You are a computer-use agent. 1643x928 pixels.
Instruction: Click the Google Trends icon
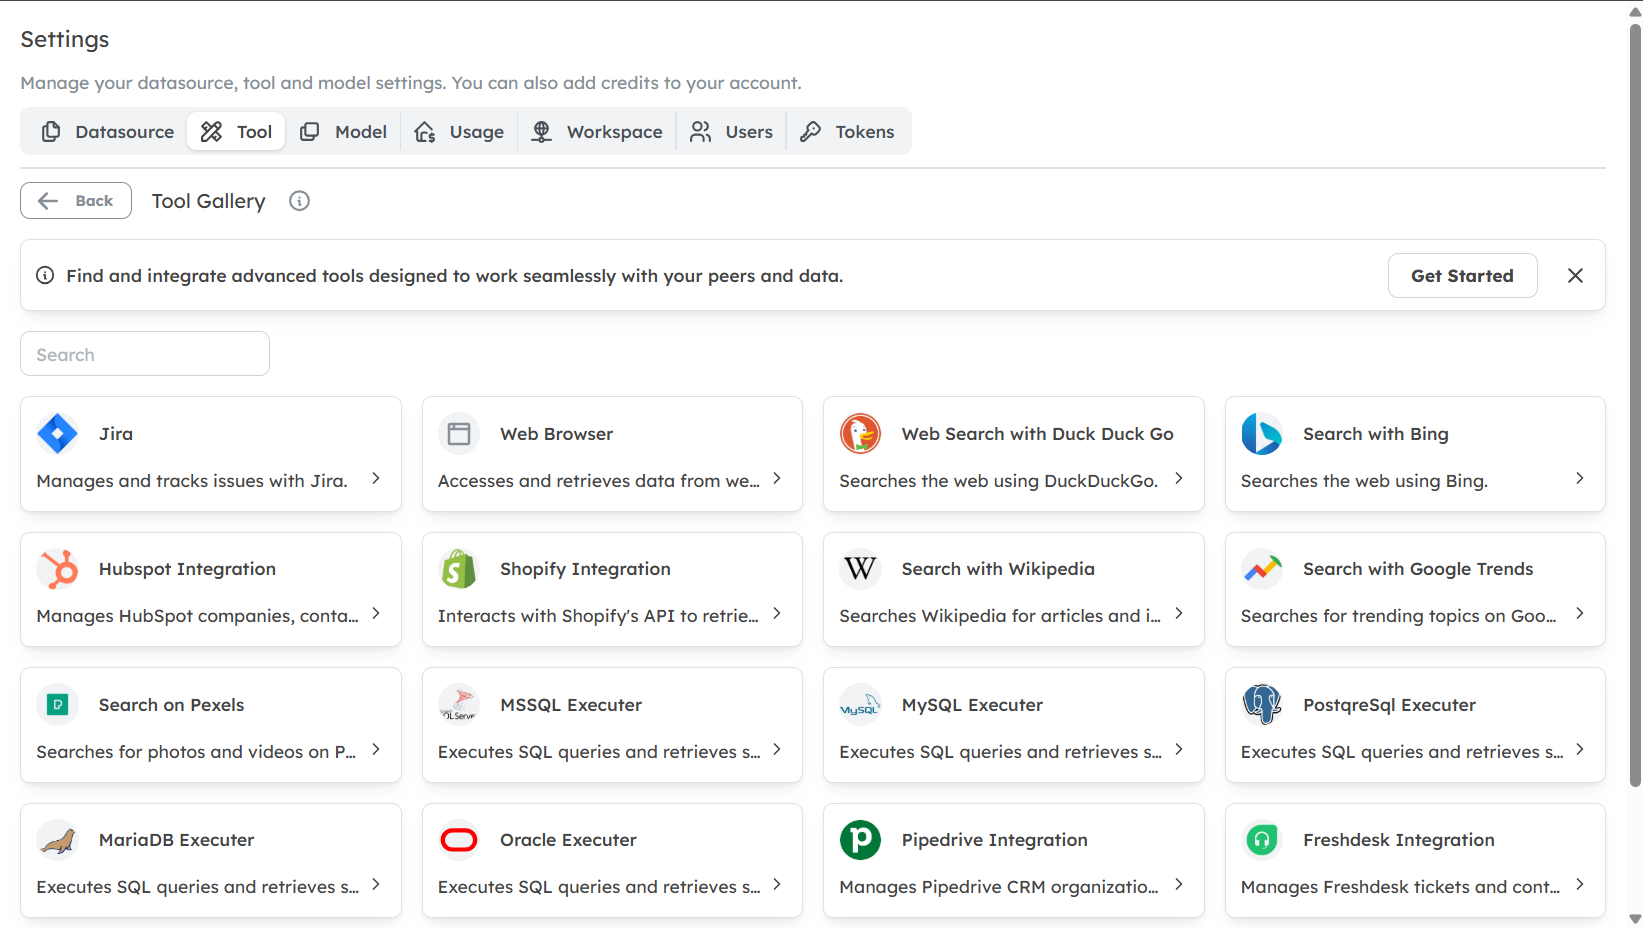1262,568
